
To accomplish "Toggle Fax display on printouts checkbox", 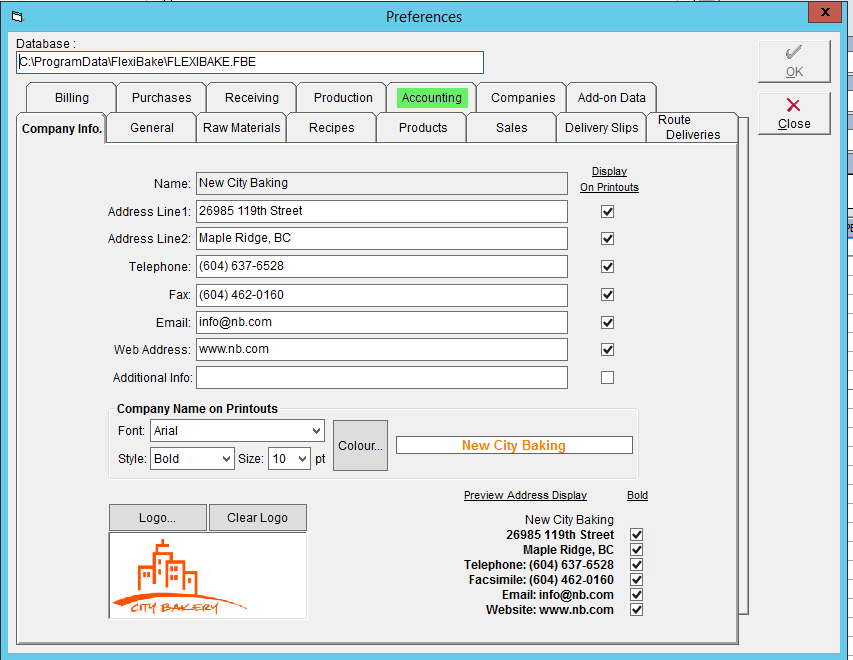I will [607, 294].
